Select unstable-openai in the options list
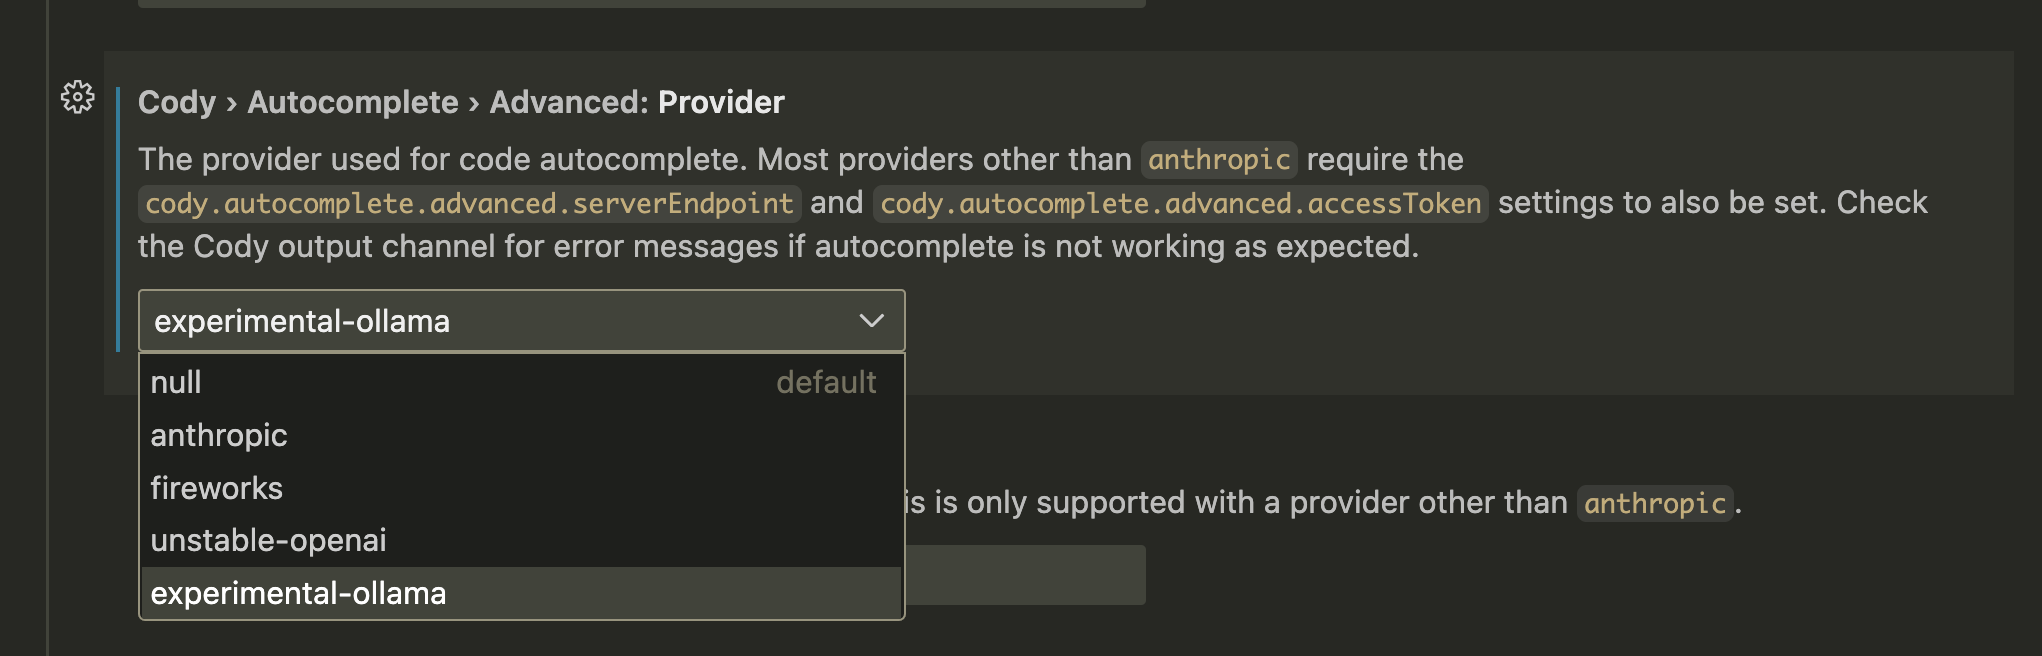 (x=268, y=540)
